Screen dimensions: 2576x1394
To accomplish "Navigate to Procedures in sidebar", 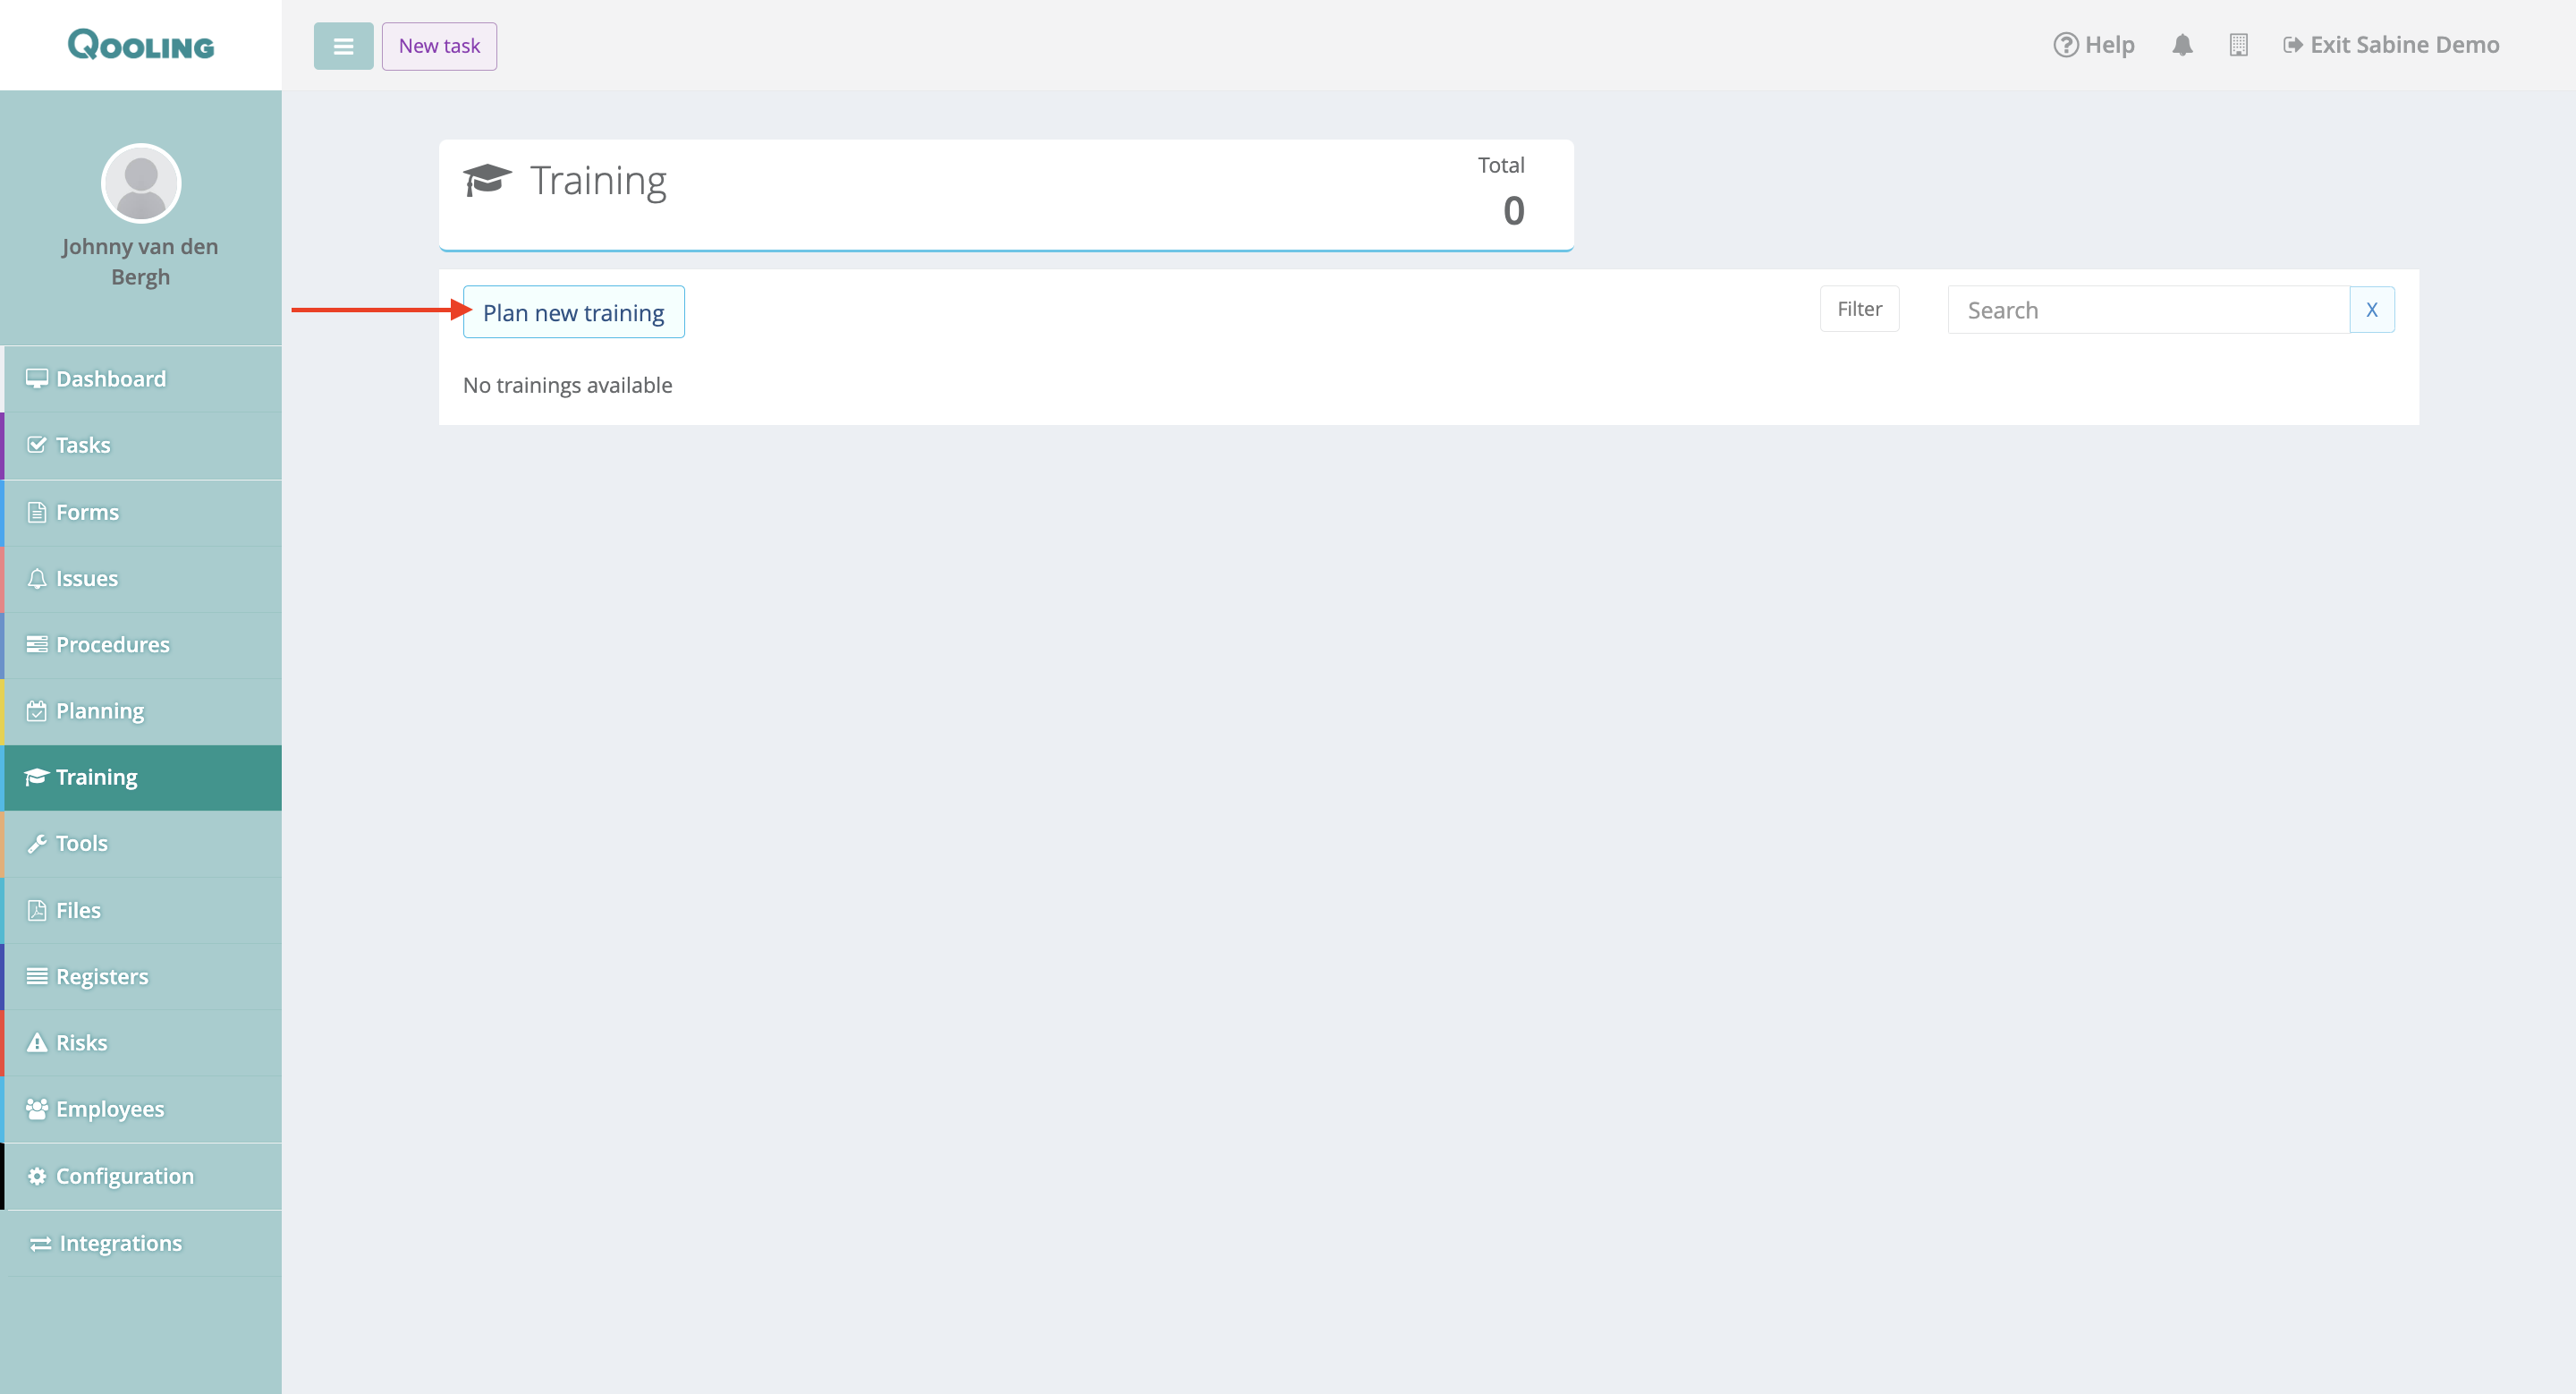I will [x=112, y=645].
